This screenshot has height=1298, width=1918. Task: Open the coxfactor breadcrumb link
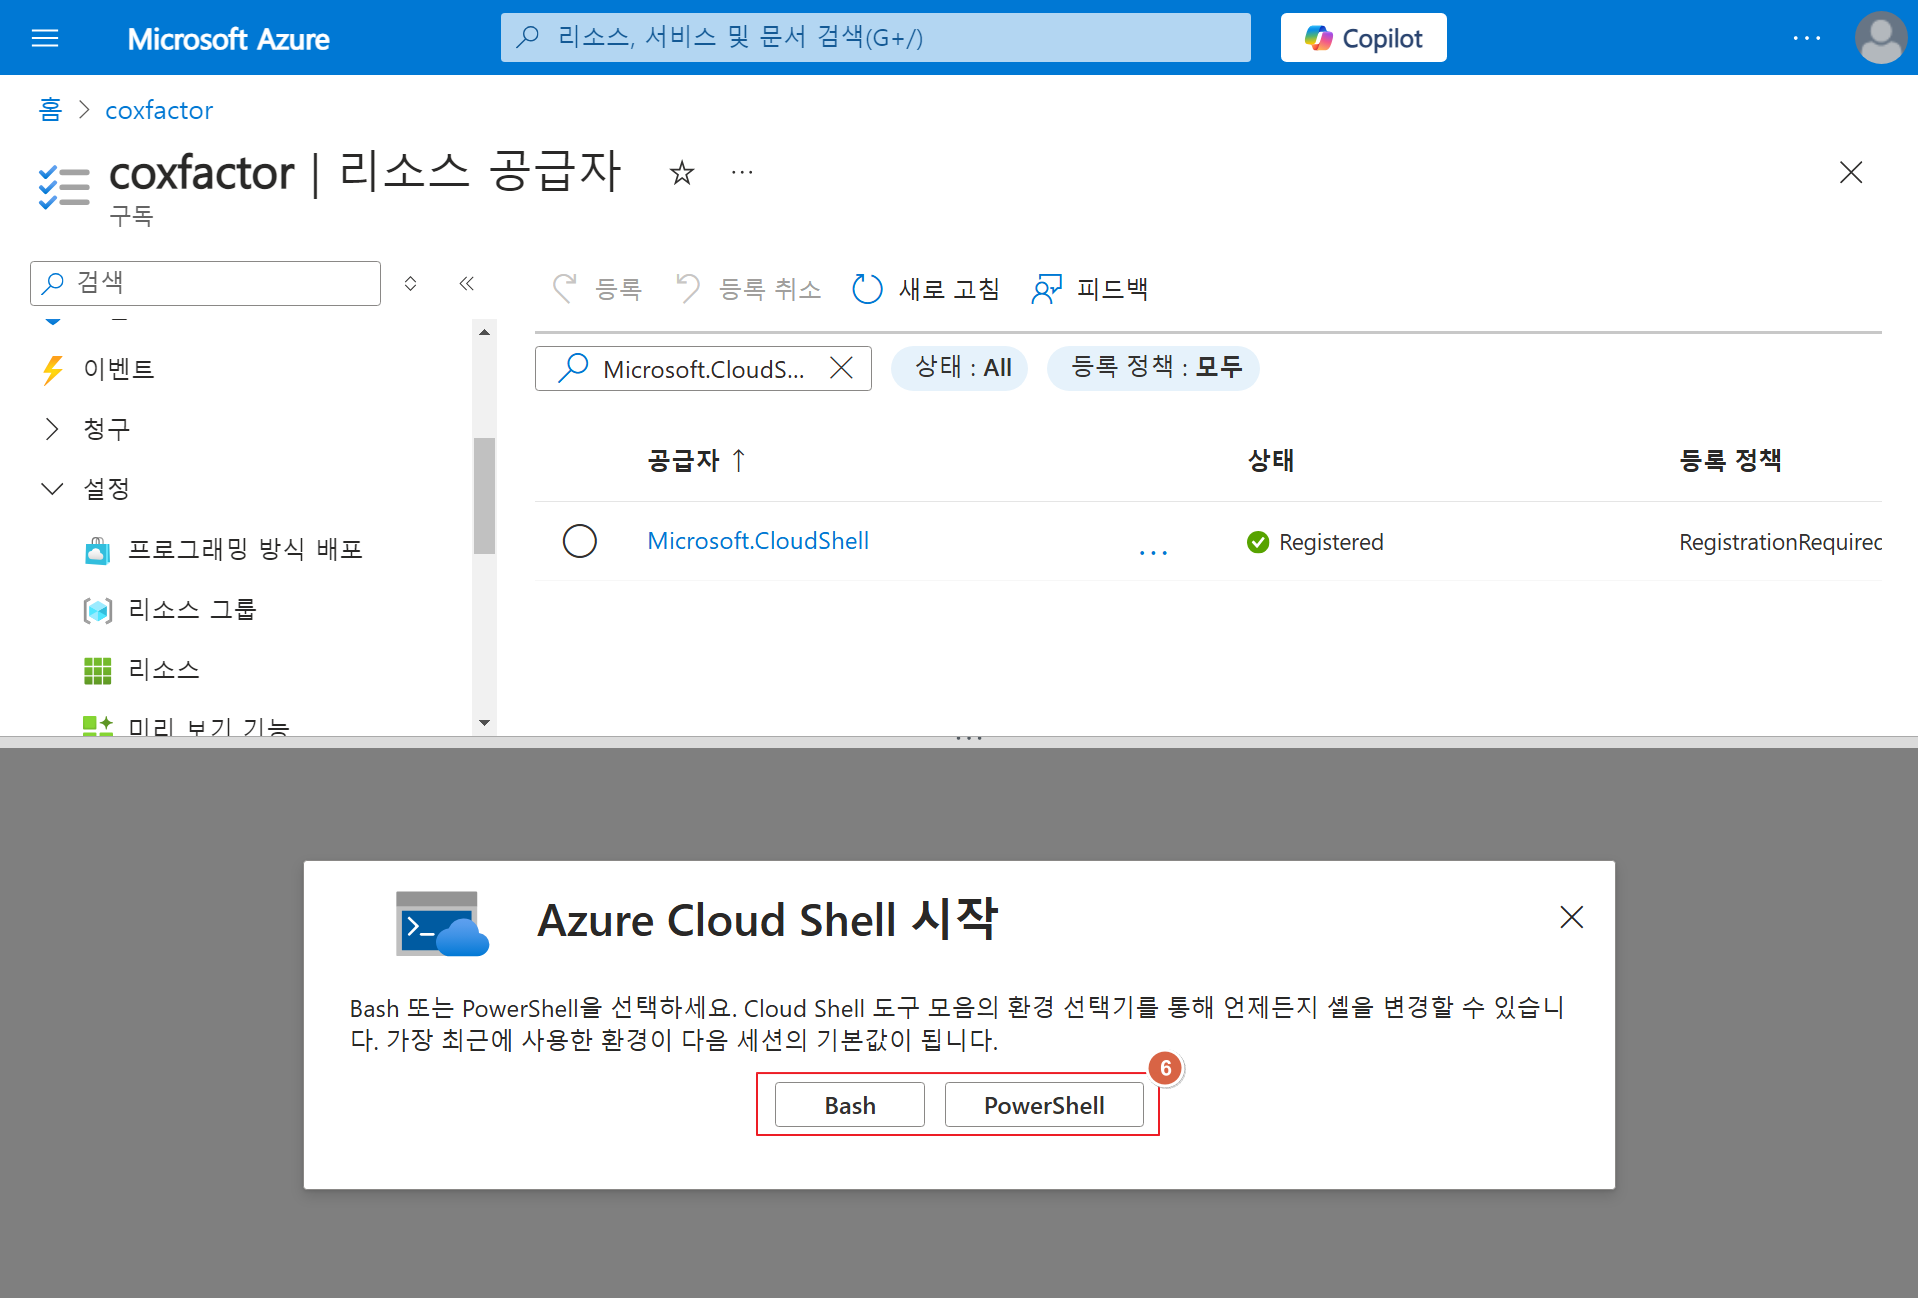[159, 110]
